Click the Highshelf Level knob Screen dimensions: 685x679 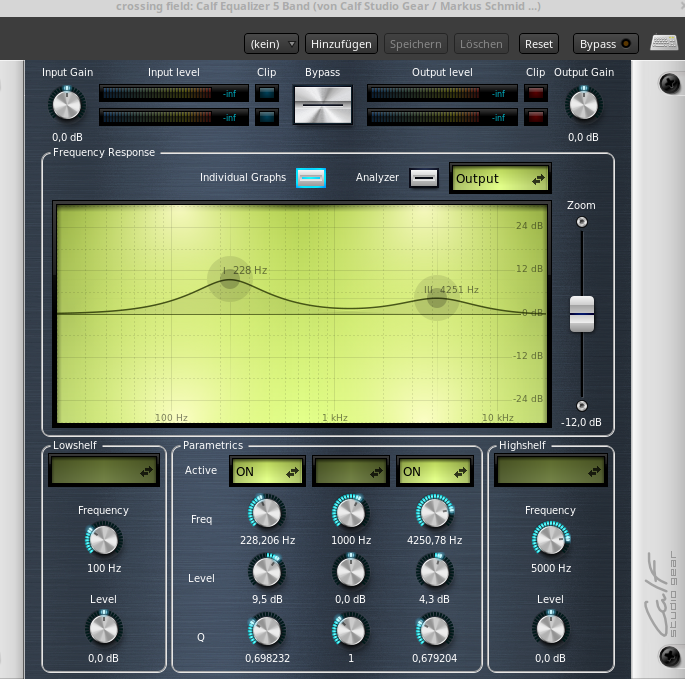pyautogui.click(x=550, y=629)
